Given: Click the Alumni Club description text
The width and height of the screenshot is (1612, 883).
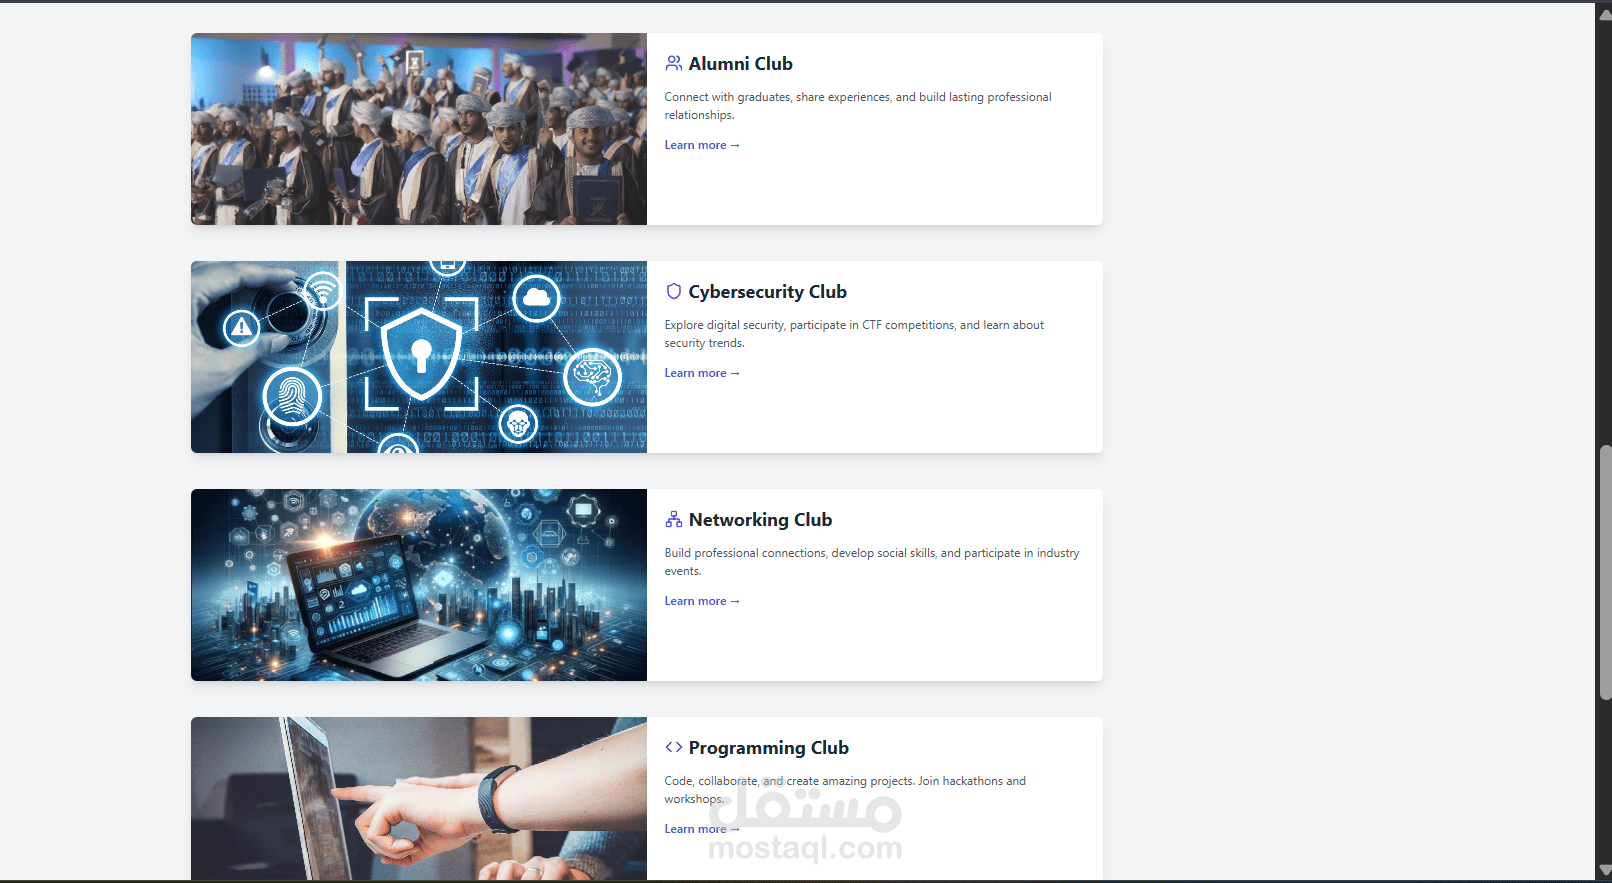Looking at the screenshot, I should (858, 106).
